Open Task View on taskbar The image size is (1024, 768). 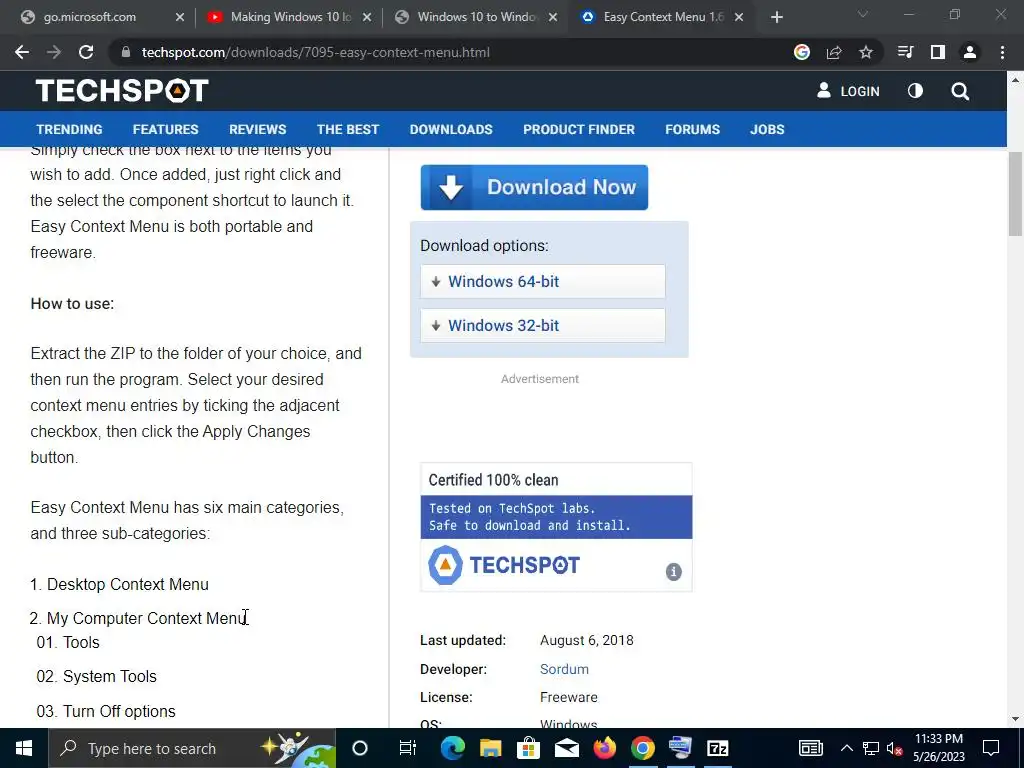click(x=408, y=748)
